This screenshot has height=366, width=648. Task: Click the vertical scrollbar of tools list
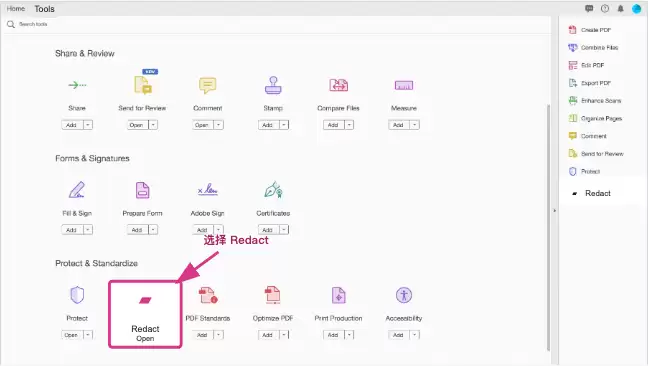[x=548, y=227]
